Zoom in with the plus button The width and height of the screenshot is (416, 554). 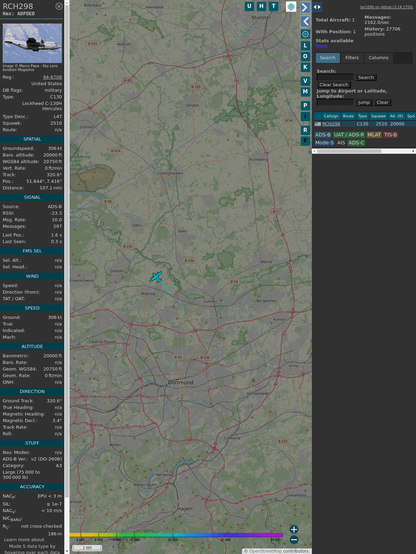click(x=294, y=529)
